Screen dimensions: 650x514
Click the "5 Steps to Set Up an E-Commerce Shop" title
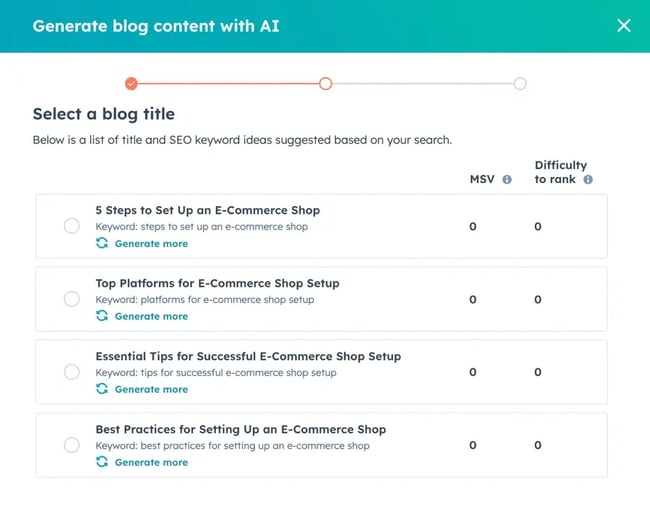pyautogui.click(x=207, y=210)
